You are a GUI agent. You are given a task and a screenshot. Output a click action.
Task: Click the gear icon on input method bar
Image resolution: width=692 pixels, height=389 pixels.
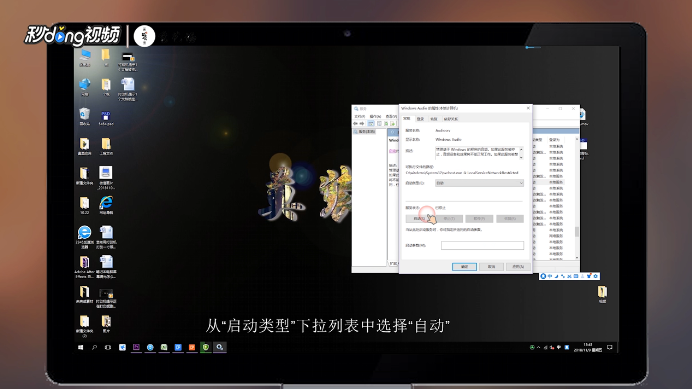pos(596,276)
